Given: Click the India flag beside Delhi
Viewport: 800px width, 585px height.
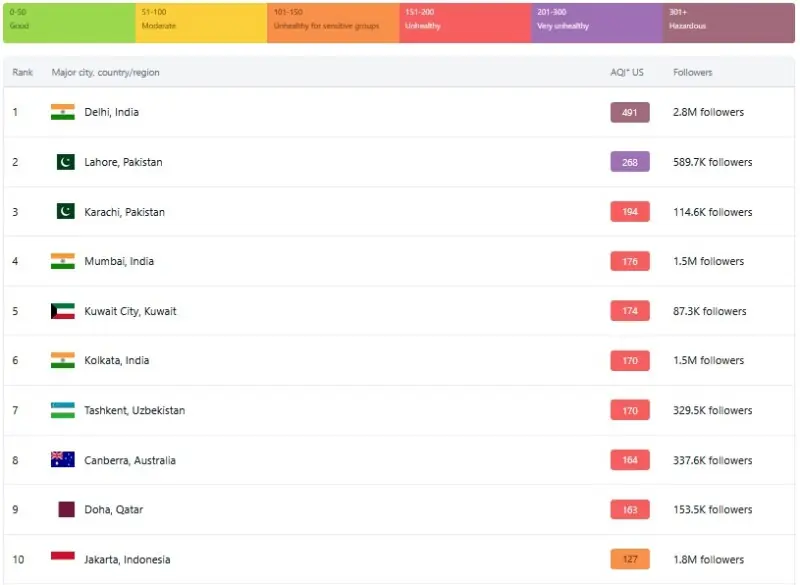Looking at the screenshot, I should (x=63, y=112).
